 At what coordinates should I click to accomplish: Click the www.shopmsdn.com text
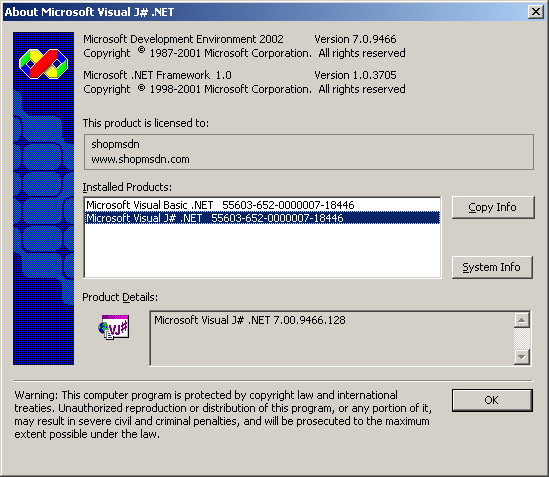(x=140, y=159)
